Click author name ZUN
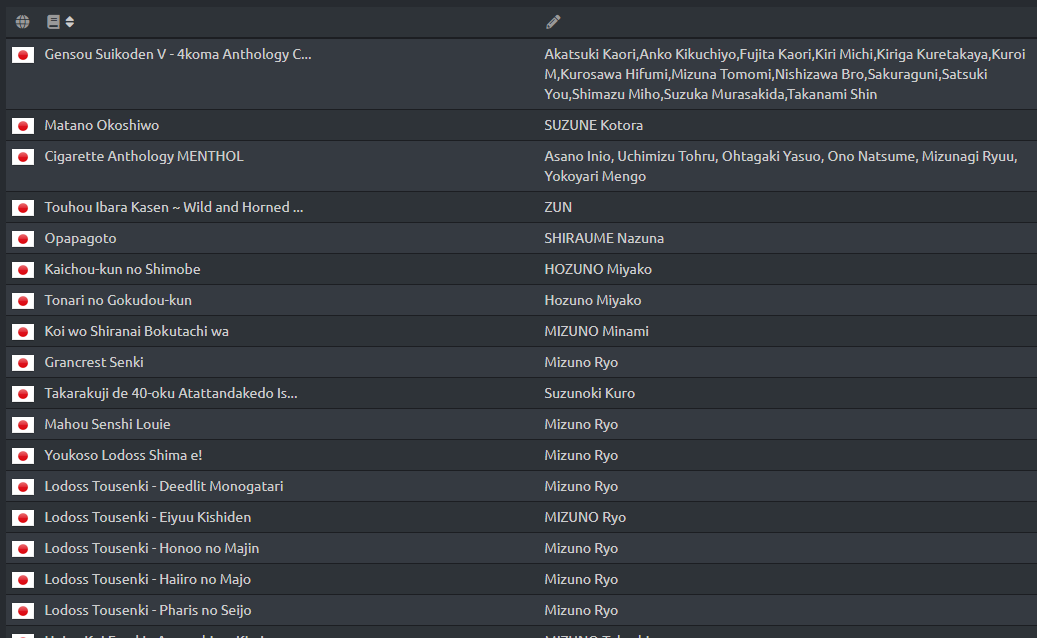This screenshot has height=638, width=1037. pyautogui.click(x=558, y=207)
